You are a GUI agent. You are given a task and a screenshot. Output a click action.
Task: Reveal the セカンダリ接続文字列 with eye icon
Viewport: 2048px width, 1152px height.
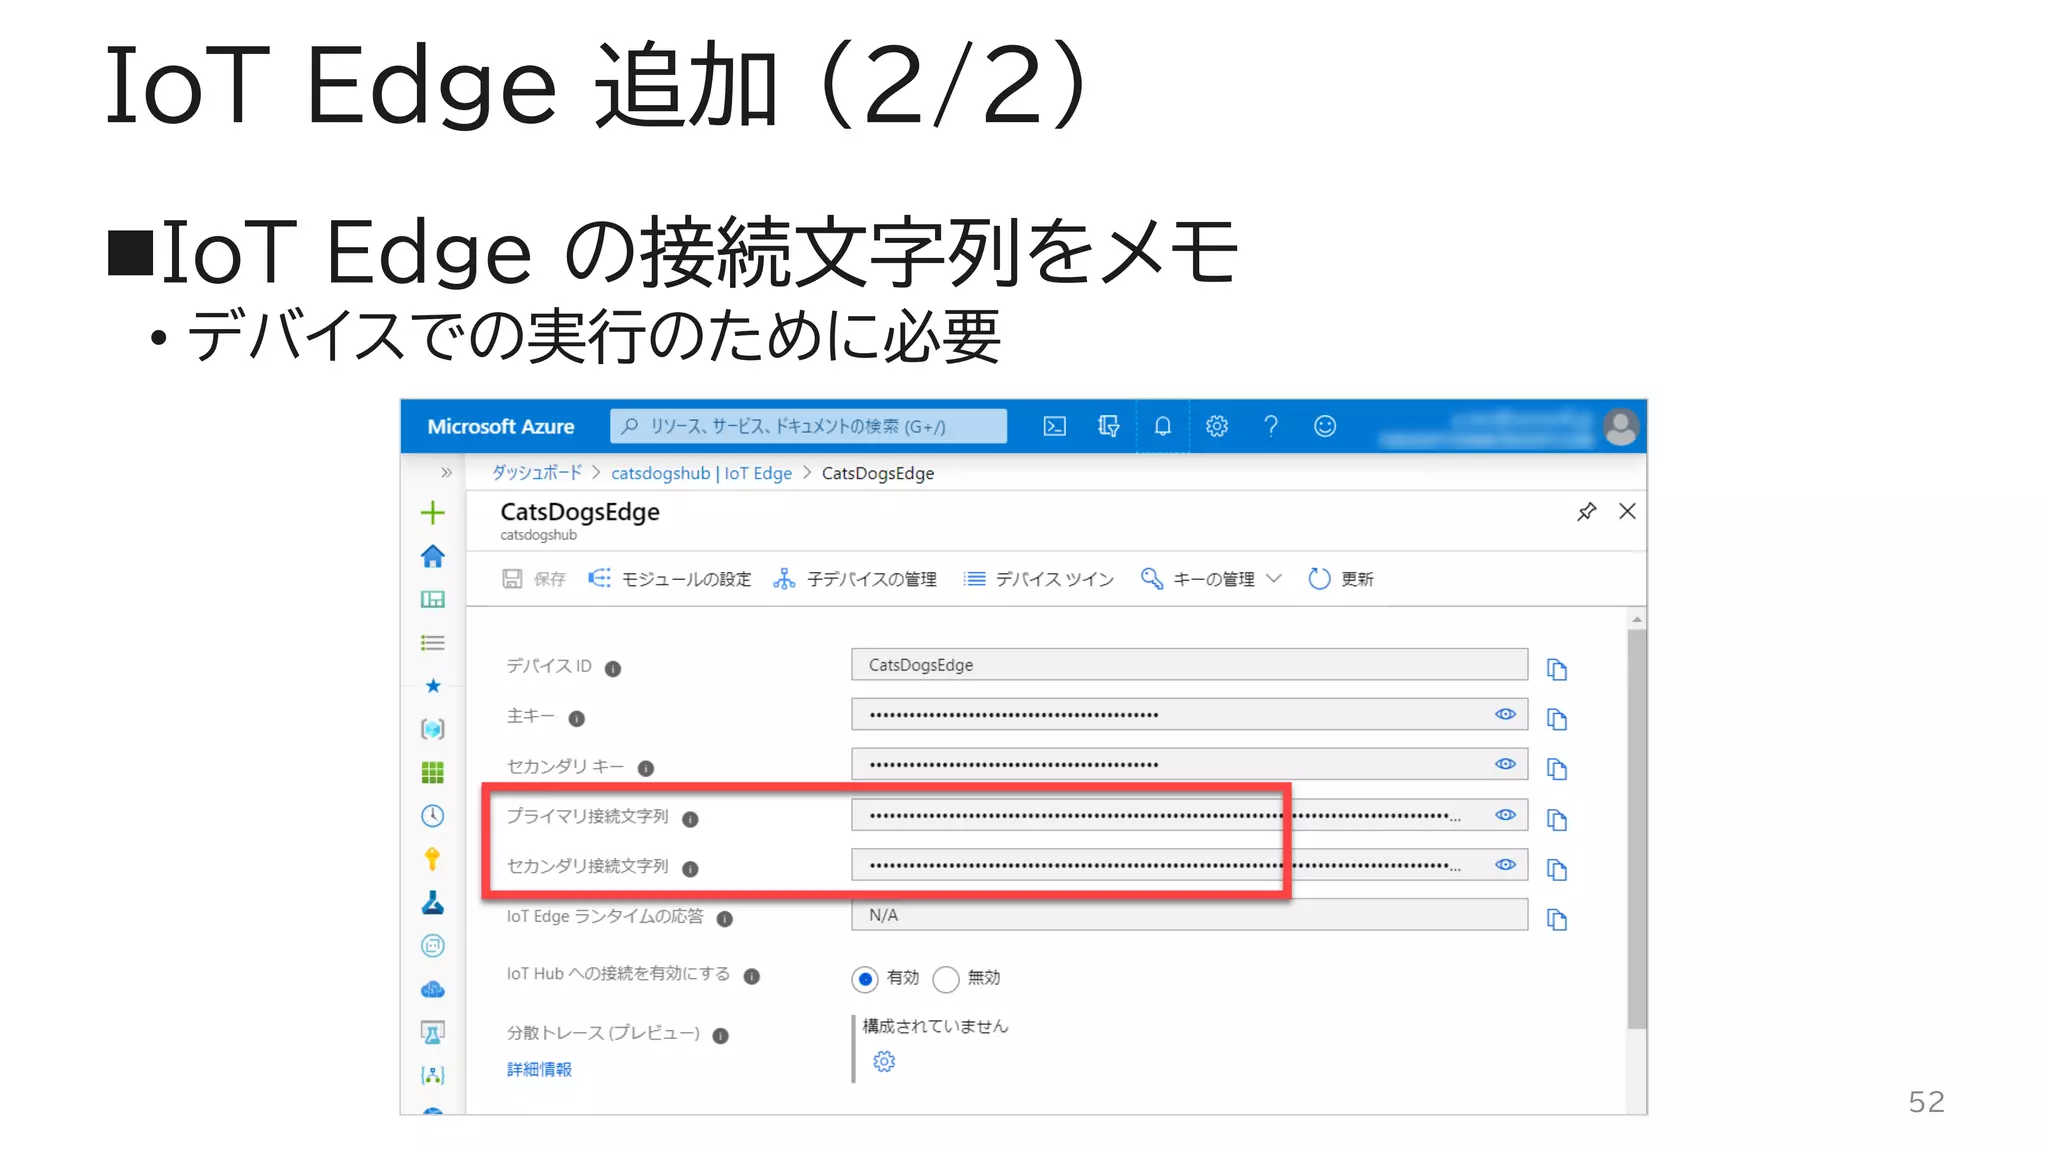pyautogui.click(x=1505, y=865)
